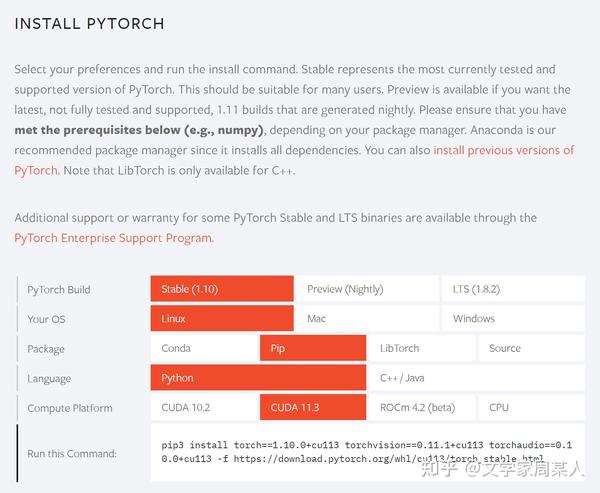Click the pip3 install command text

(x=366, y=452)
